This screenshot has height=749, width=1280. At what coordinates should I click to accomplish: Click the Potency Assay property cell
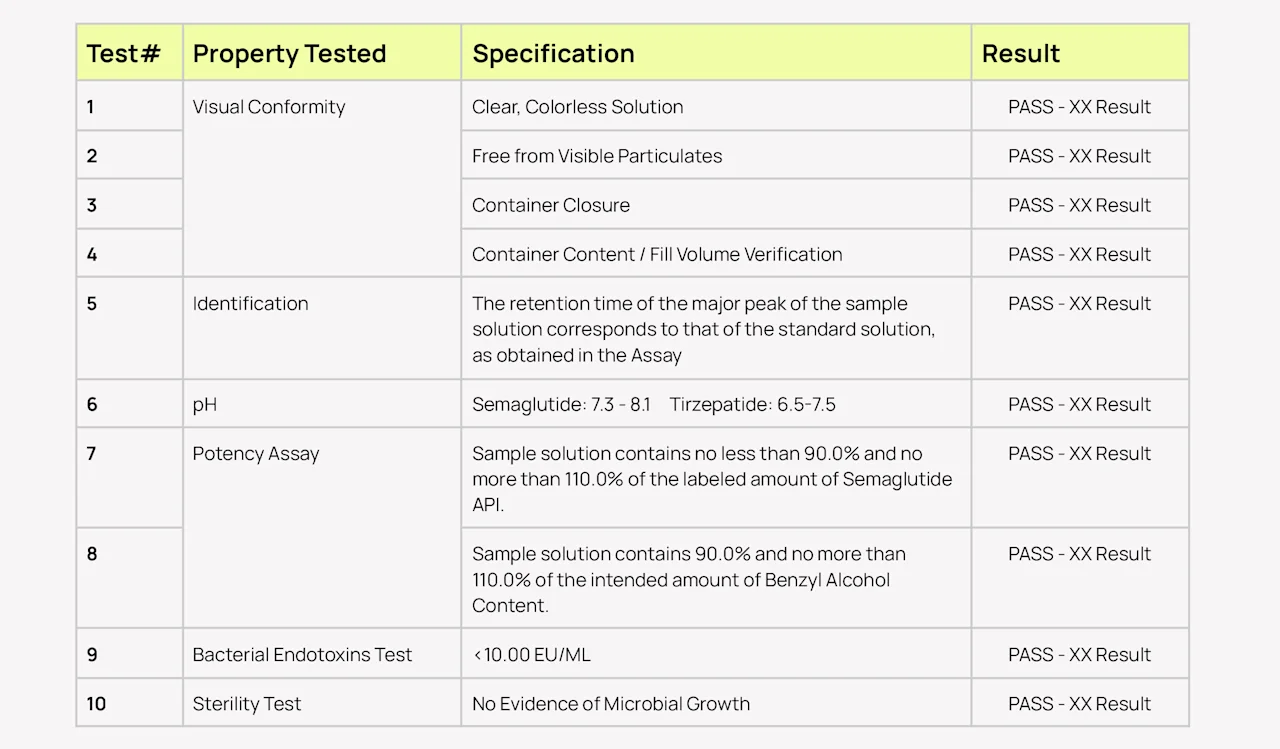[256, 453]
